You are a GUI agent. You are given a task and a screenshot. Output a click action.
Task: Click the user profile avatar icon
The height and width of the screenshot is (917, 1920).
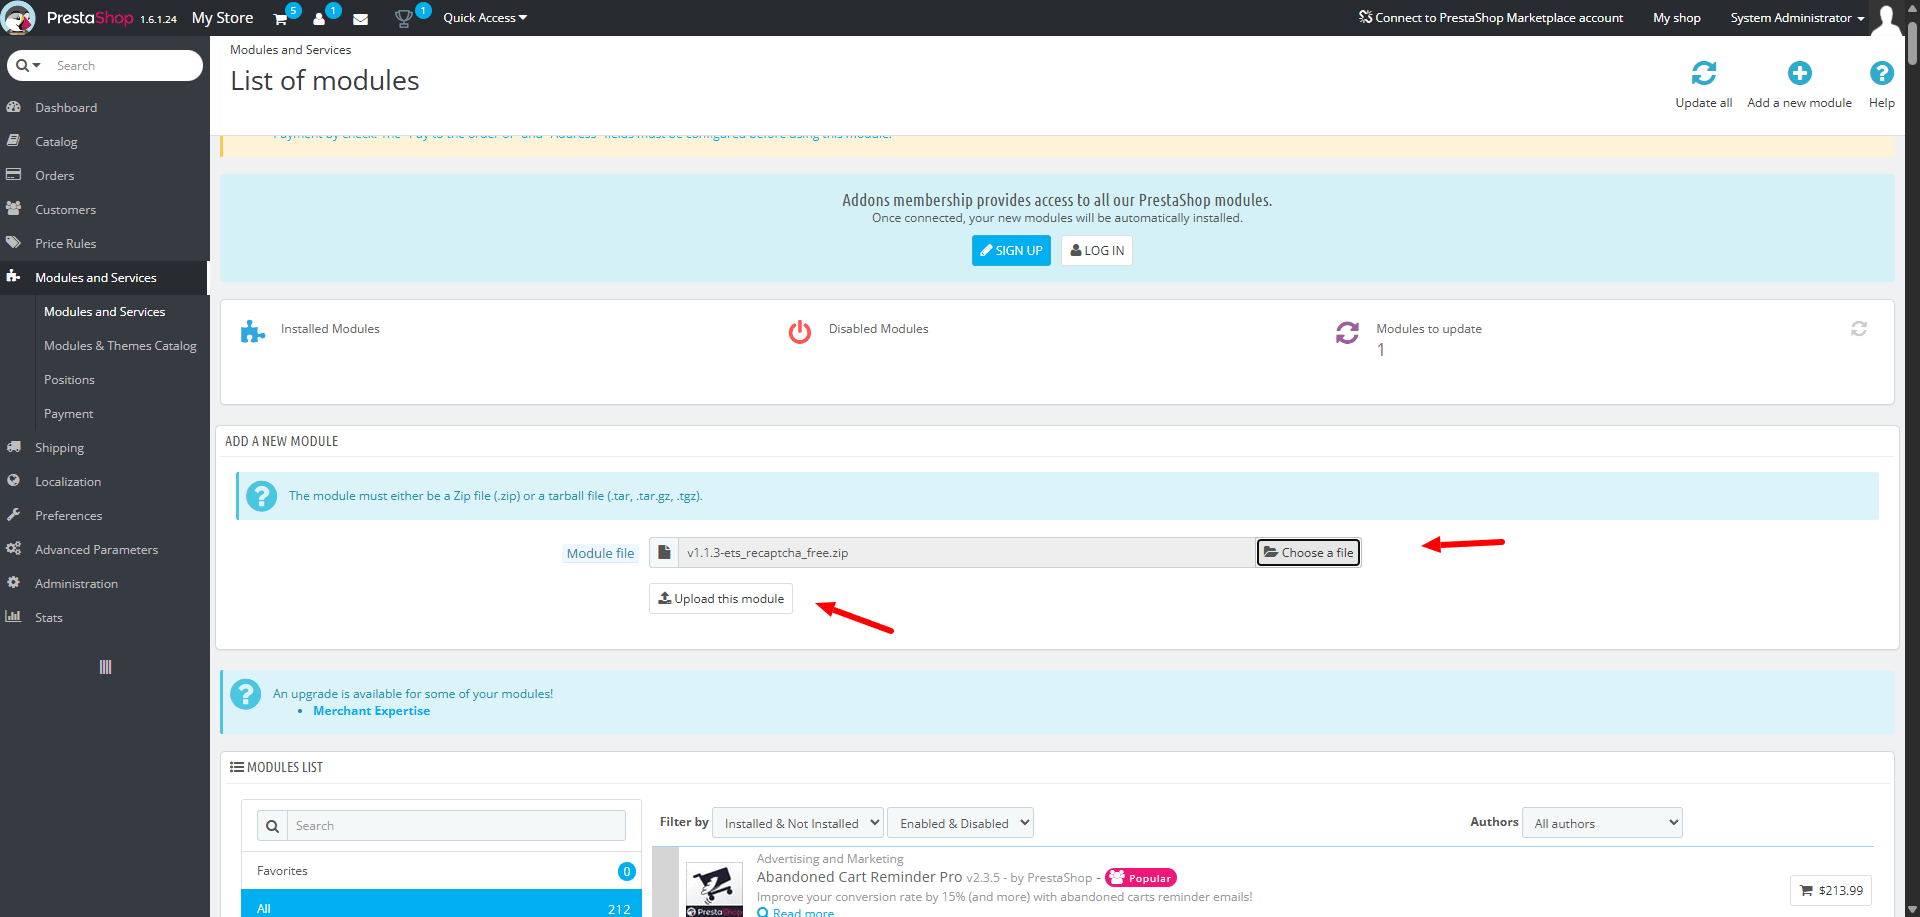pos(1886,19)
